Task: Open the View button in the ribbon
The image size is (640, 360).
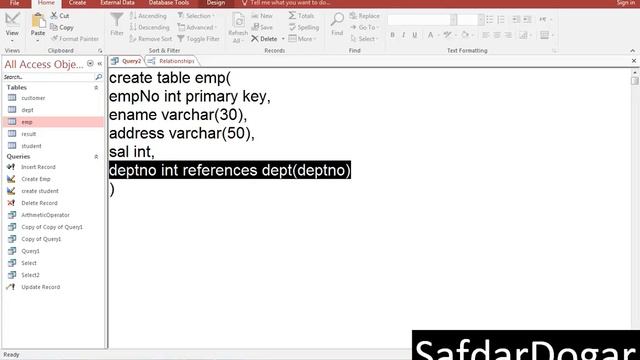Action: 12,26
